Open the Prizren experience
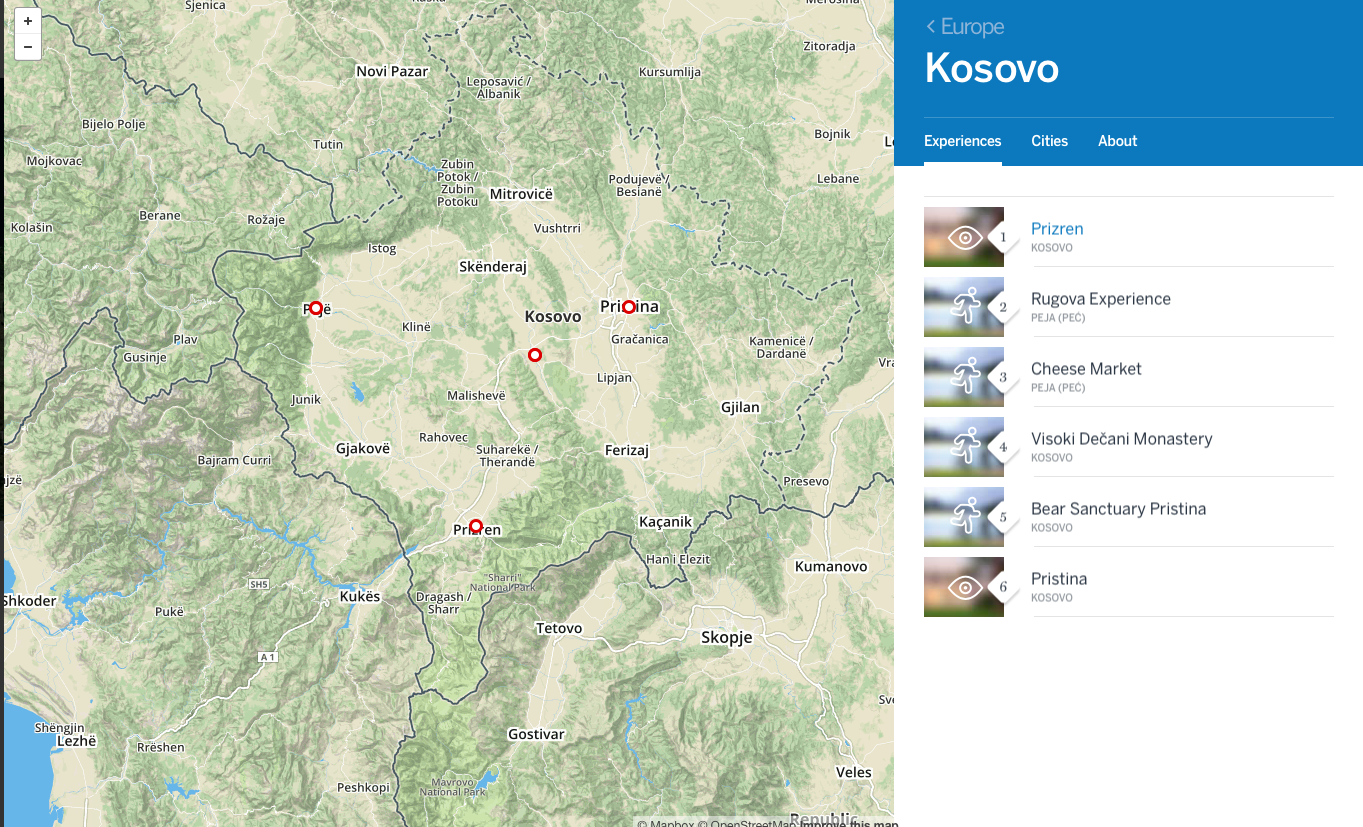Image resolution: width=1363 pixels, height=827 pixels. 1057,229
